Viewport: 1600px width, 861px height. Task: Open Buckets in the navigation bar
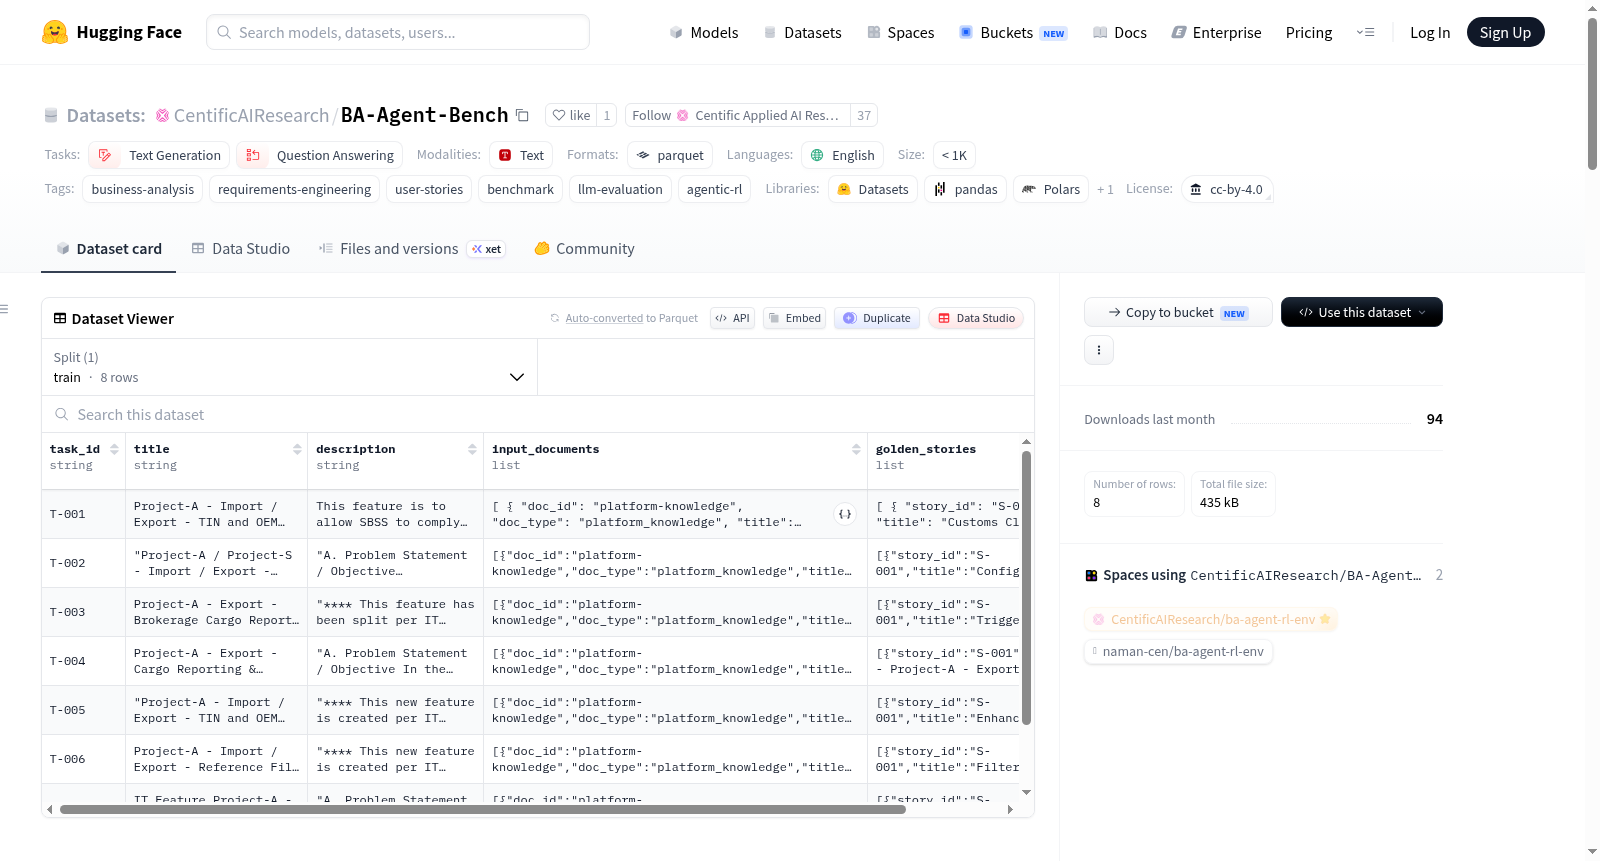tap(1013, 32)
